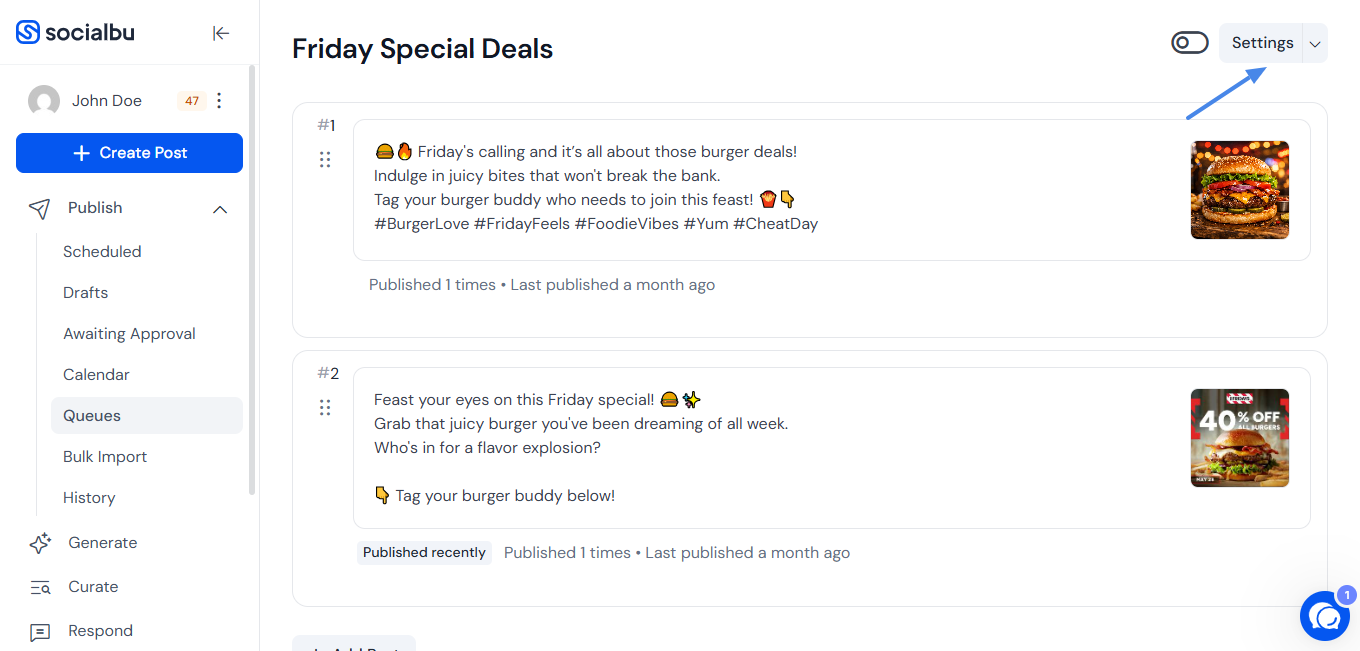Click the drag handle of post #1
Image resolution: width=1360 pixels, height=651 pixels.
[325, 160]
